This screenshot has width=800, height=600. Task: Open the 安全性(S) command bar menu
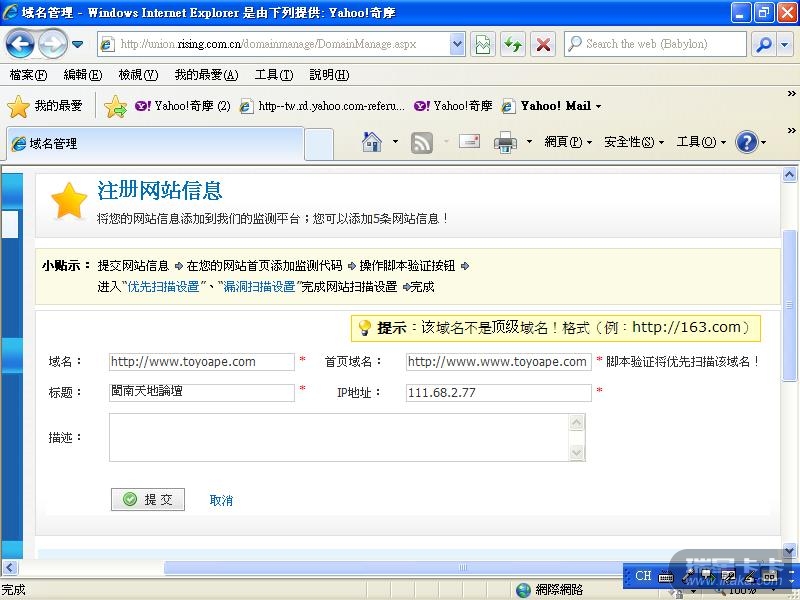634,142
